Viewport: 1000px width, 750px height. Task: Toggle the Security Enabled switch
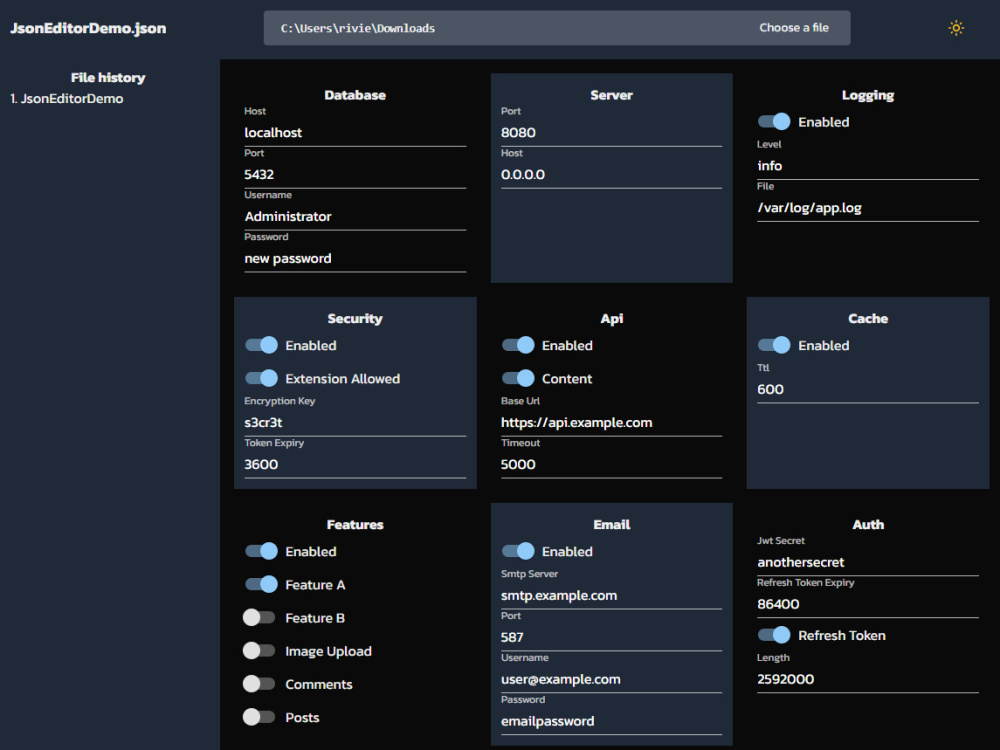[x=261, y=345]
